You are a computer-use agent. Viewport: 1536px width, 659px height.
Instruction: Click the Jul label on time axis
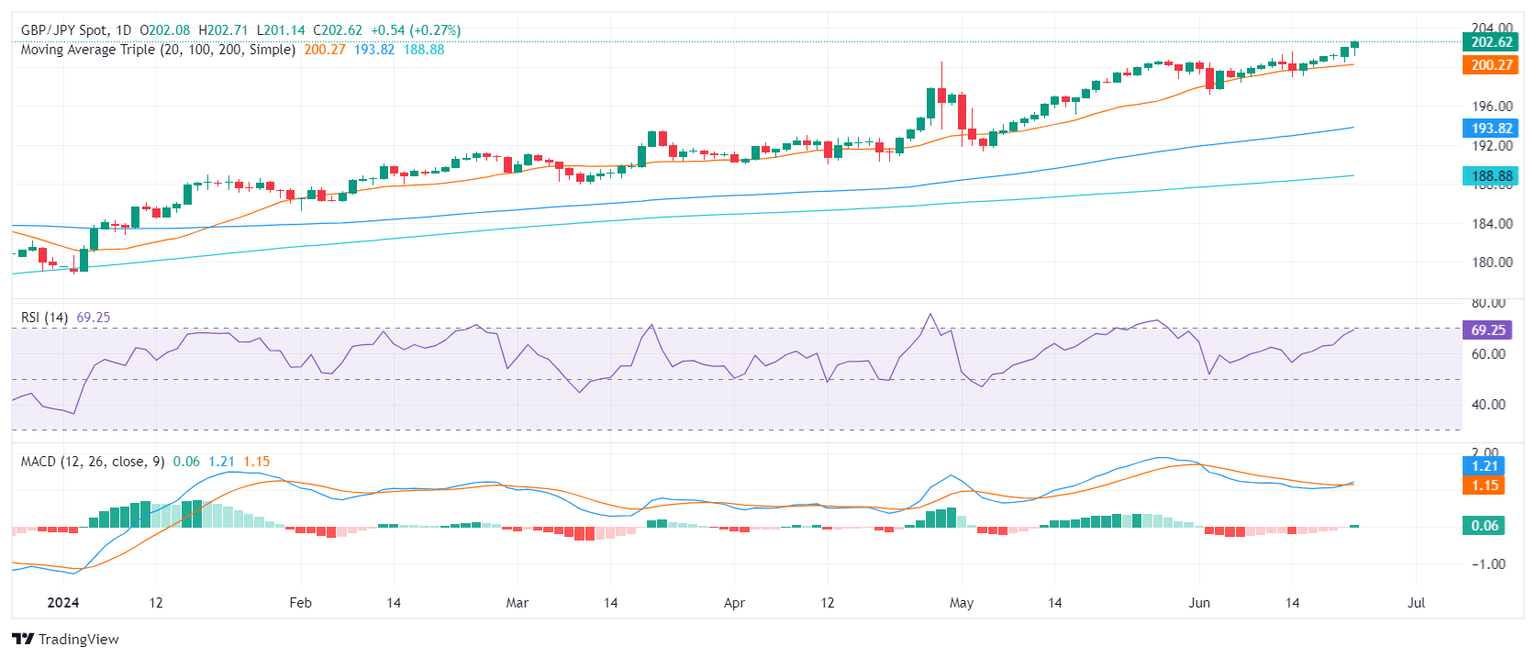pyautogui.click(x=1415, y=604)
